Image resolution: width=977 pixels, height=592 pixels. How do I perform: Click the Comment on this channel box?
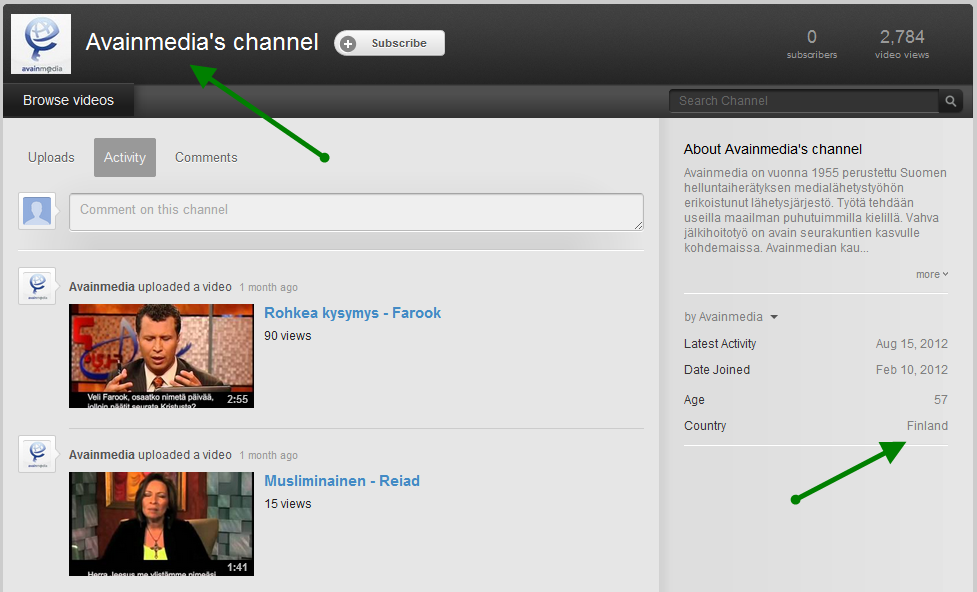click(x=356, y=212)
